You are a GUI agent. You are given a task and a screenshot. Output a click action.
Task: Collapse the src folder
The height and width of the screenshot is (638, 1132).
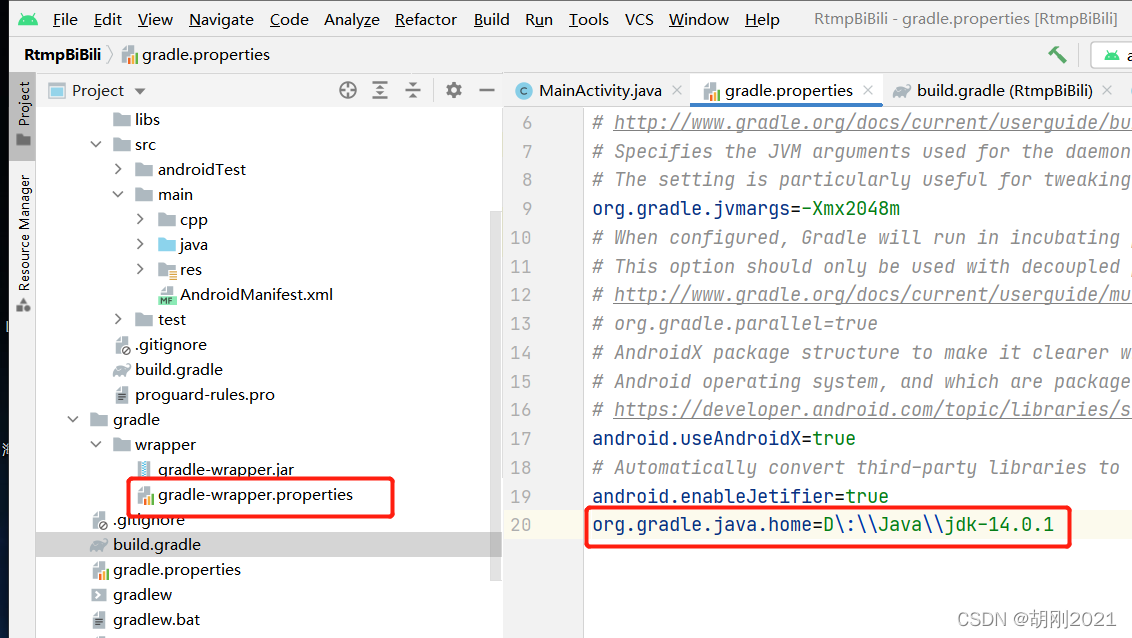[96, 144]
